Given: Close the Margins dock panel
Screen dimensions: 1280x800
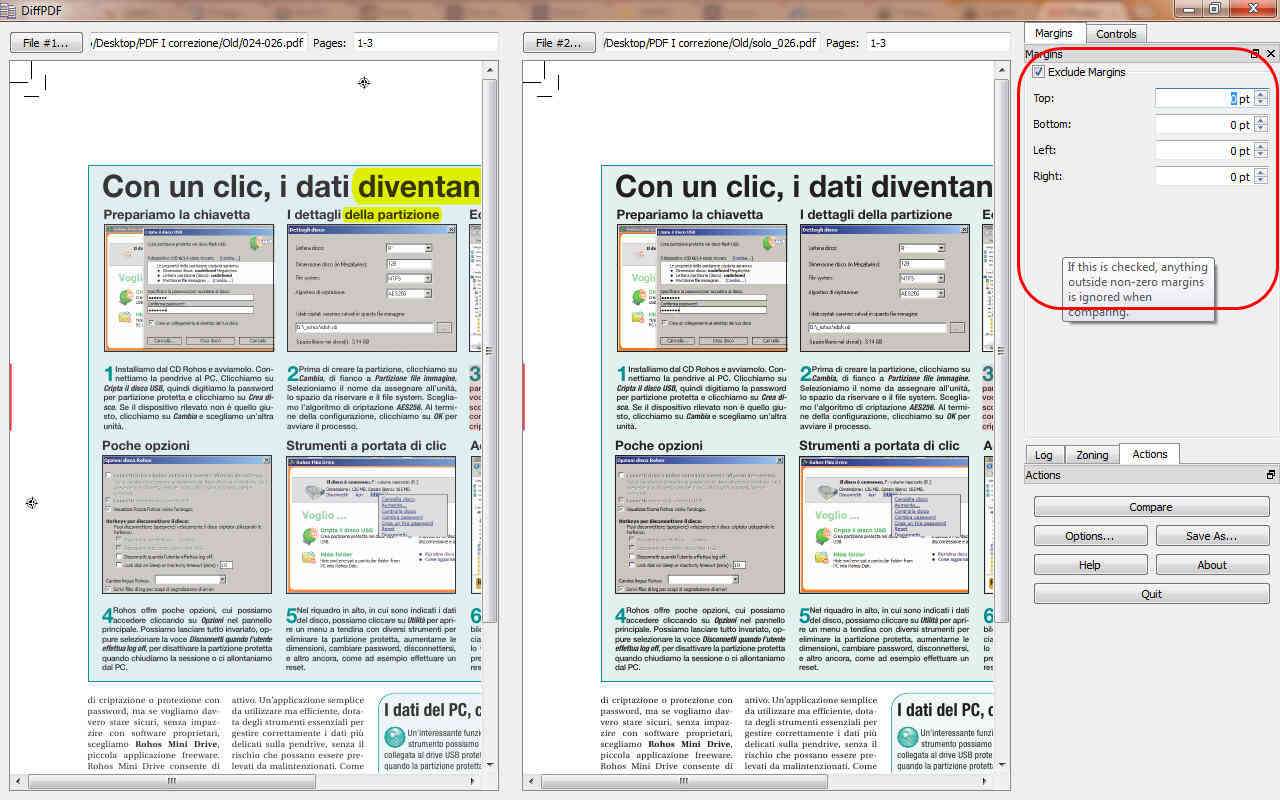Looking at the screenshot, I should point(1271,54).
